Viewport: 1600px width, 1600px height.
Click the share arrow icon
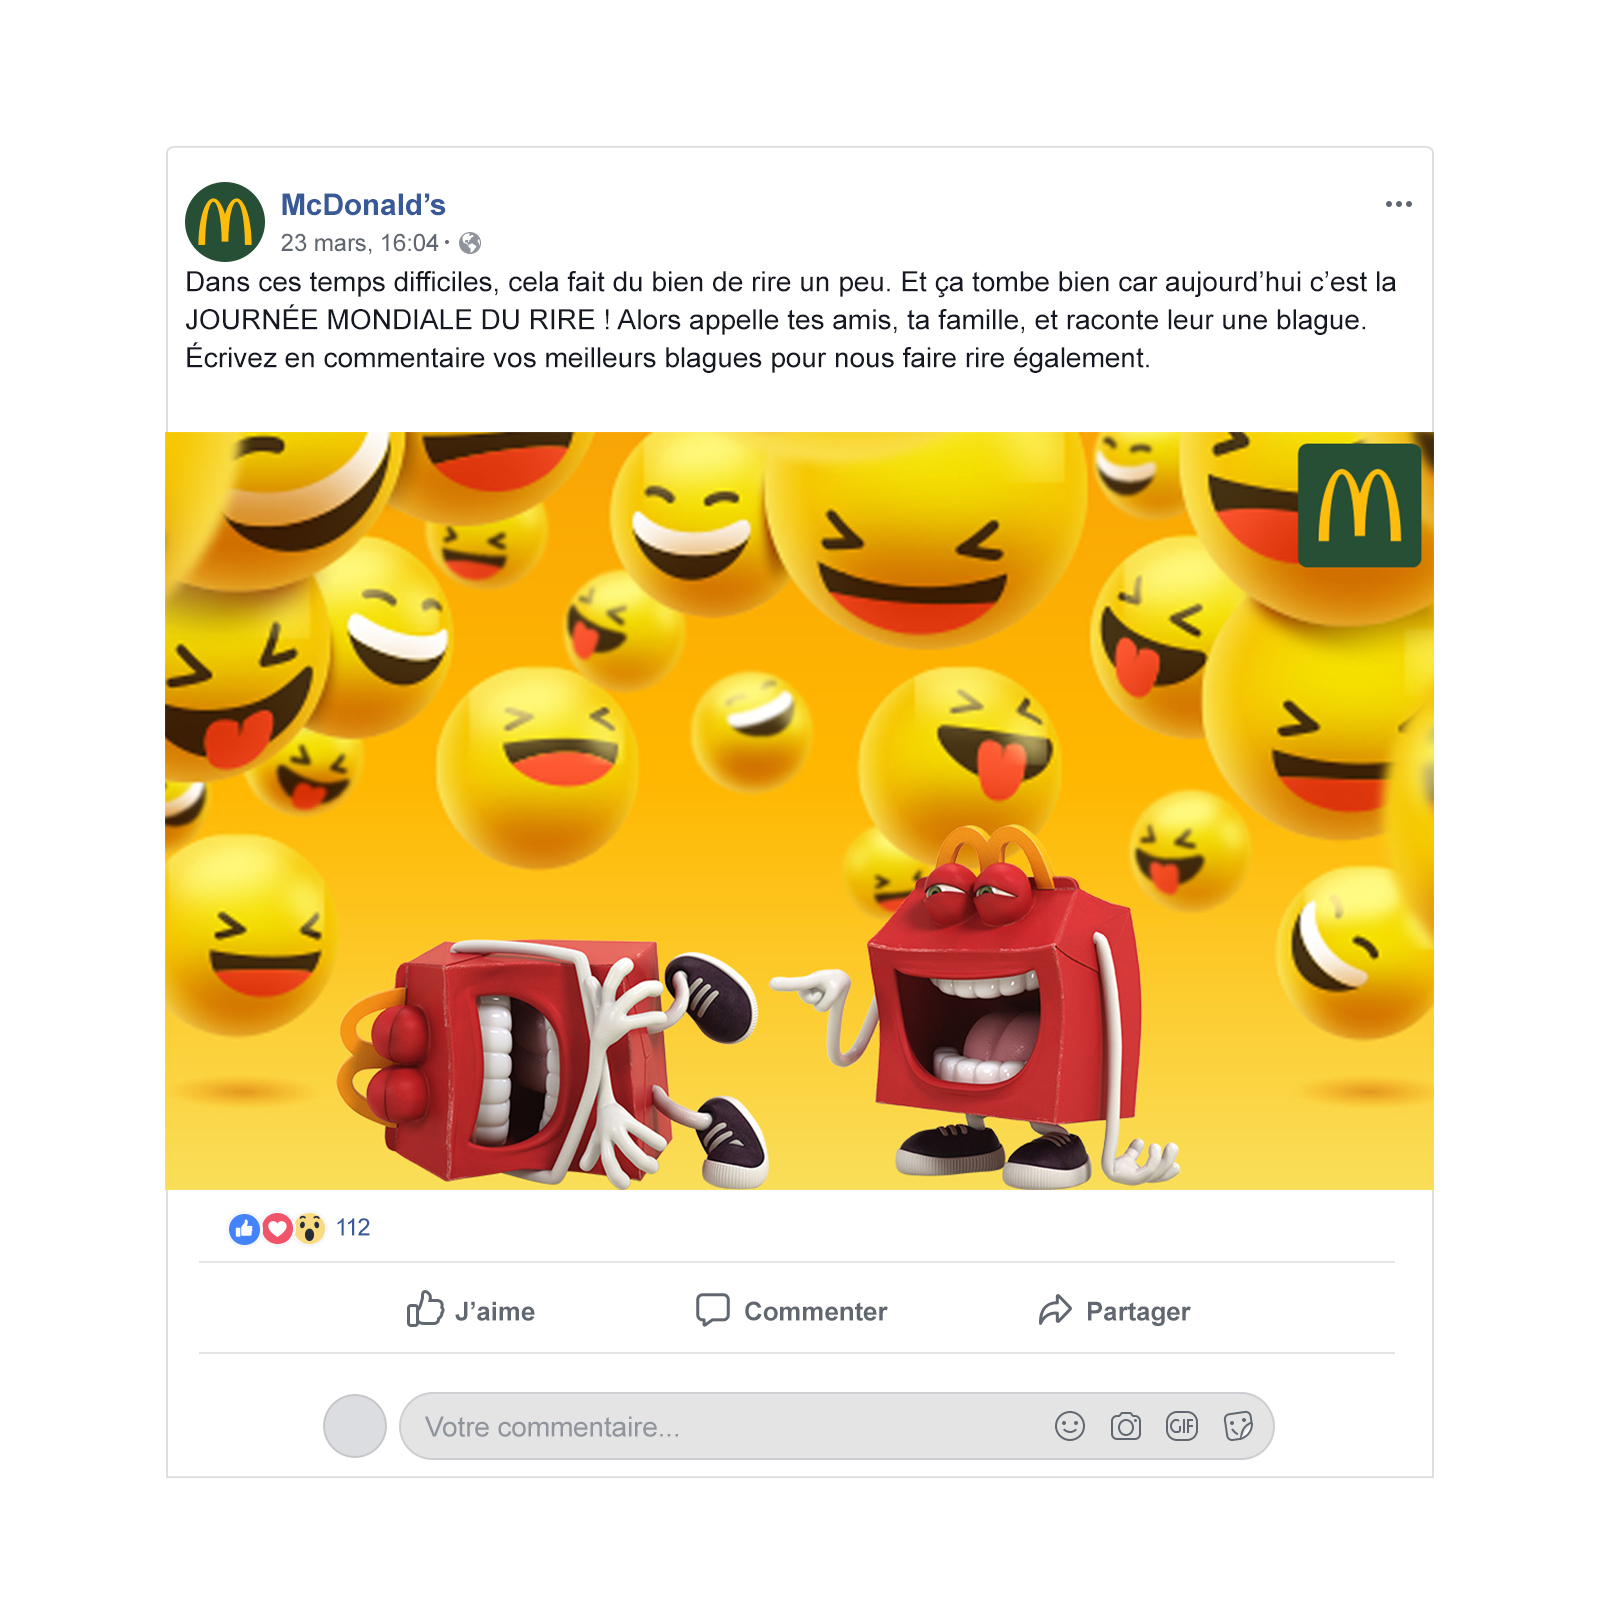coord(1055,1309)
